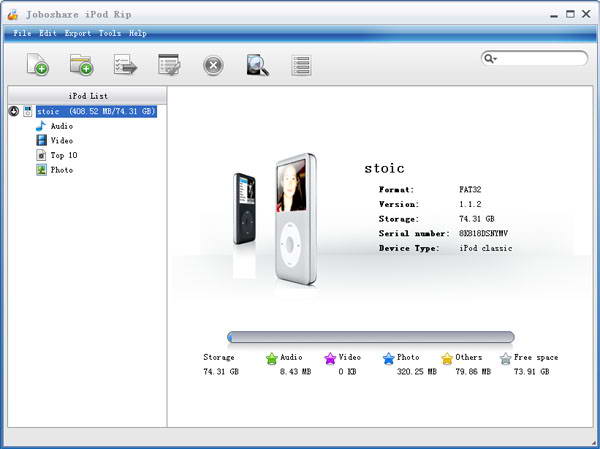
Task: Select stoic (408.52 MB/74.31 GB) device
Action: pos(96,111)
